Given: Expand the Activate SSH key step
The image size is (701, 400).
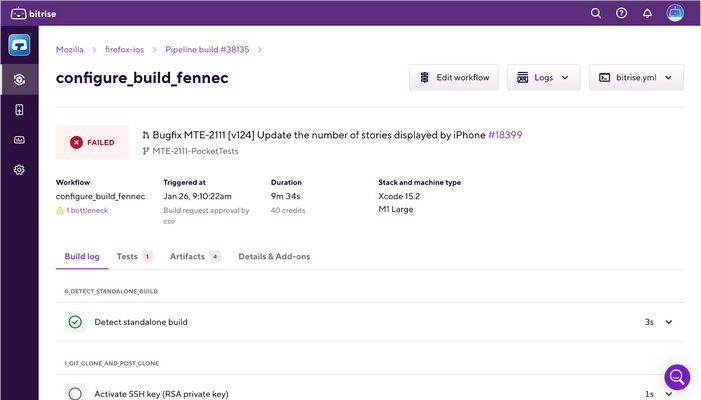Looking at the screenshot, I should pos(669,394).
